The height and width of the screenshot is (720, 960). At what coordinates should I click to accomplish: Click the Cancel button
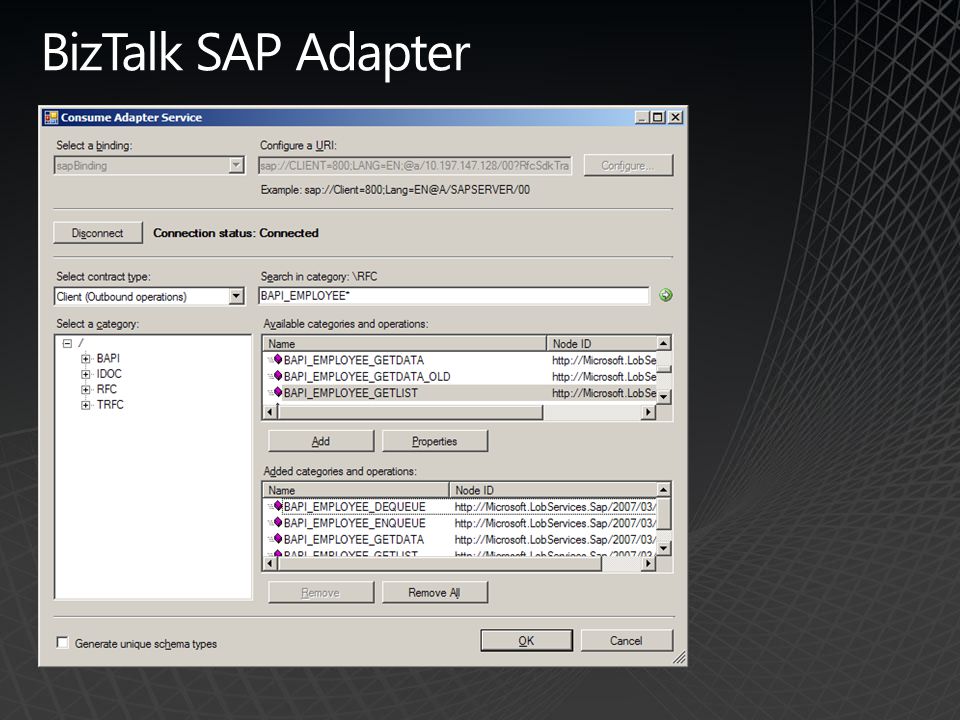(x=626, y=640)
